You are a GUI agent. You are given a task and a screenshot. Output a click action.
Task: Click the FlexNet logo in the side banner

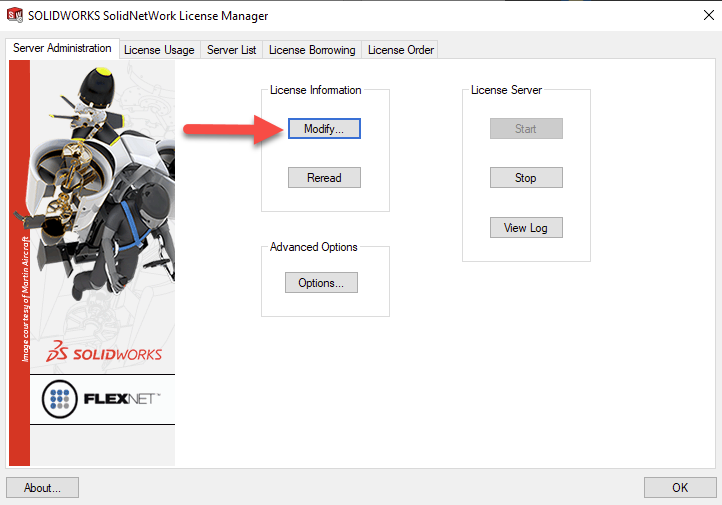coord(102,399)
